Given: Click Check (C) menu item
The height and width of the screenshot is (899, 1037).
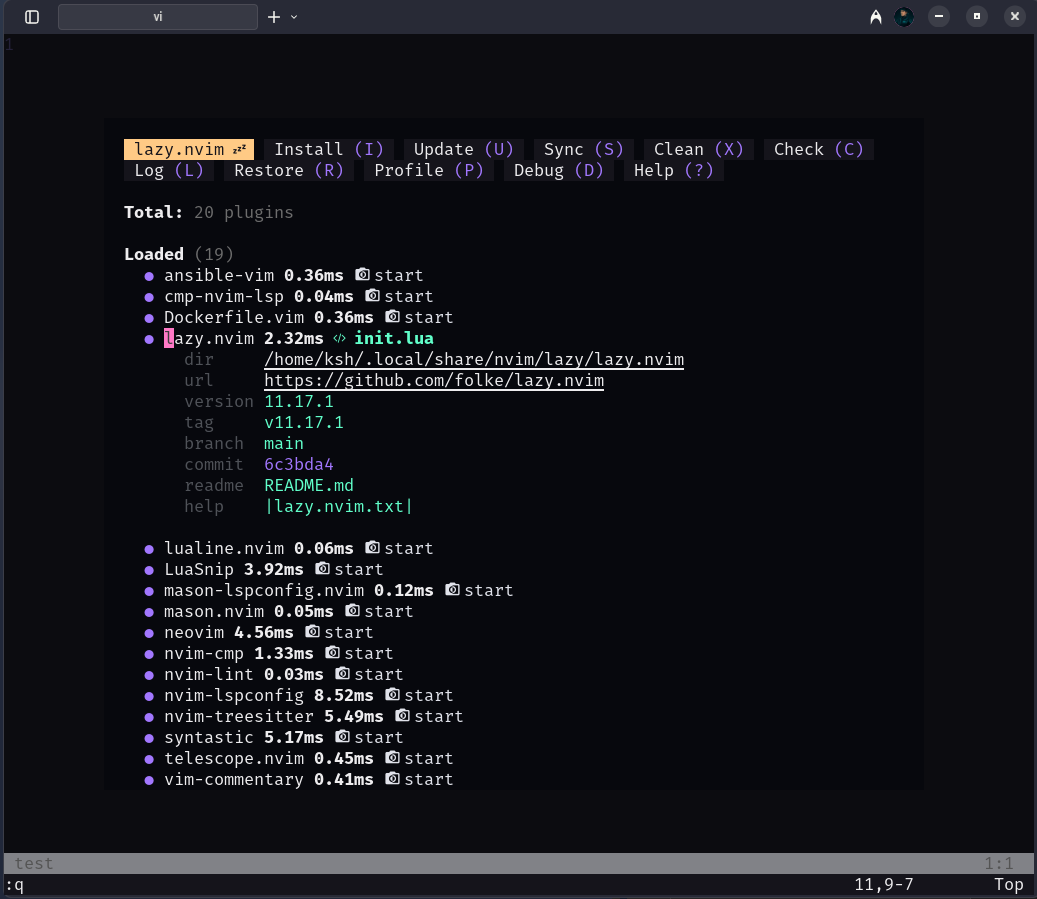Looking at the screenshot, I should [819, 150].
